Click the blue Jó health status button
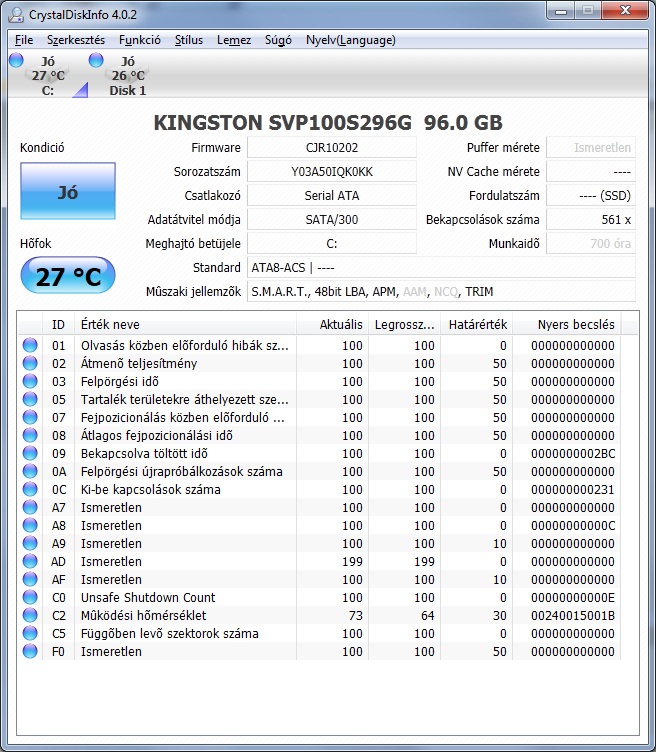656x752 pixels. 68,191
